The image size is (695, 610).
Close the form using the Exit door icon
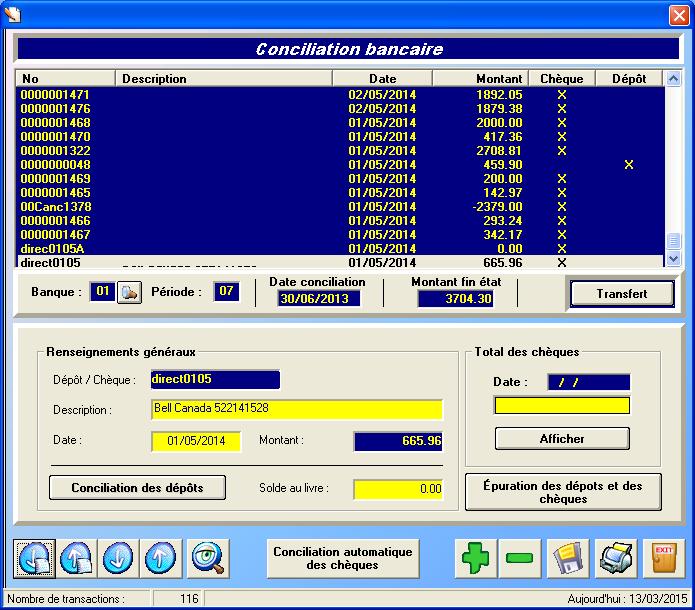tap(662, 558)
